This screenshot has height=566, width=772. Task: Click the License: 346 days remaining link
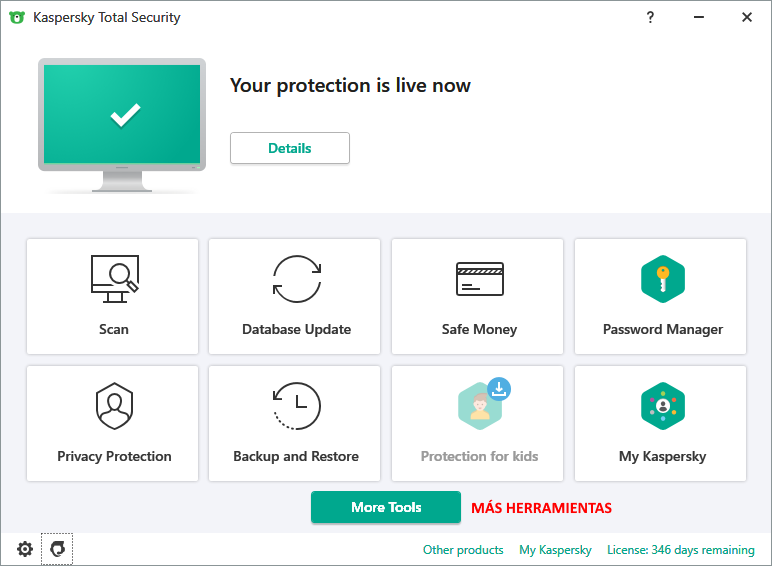[681, 550]
